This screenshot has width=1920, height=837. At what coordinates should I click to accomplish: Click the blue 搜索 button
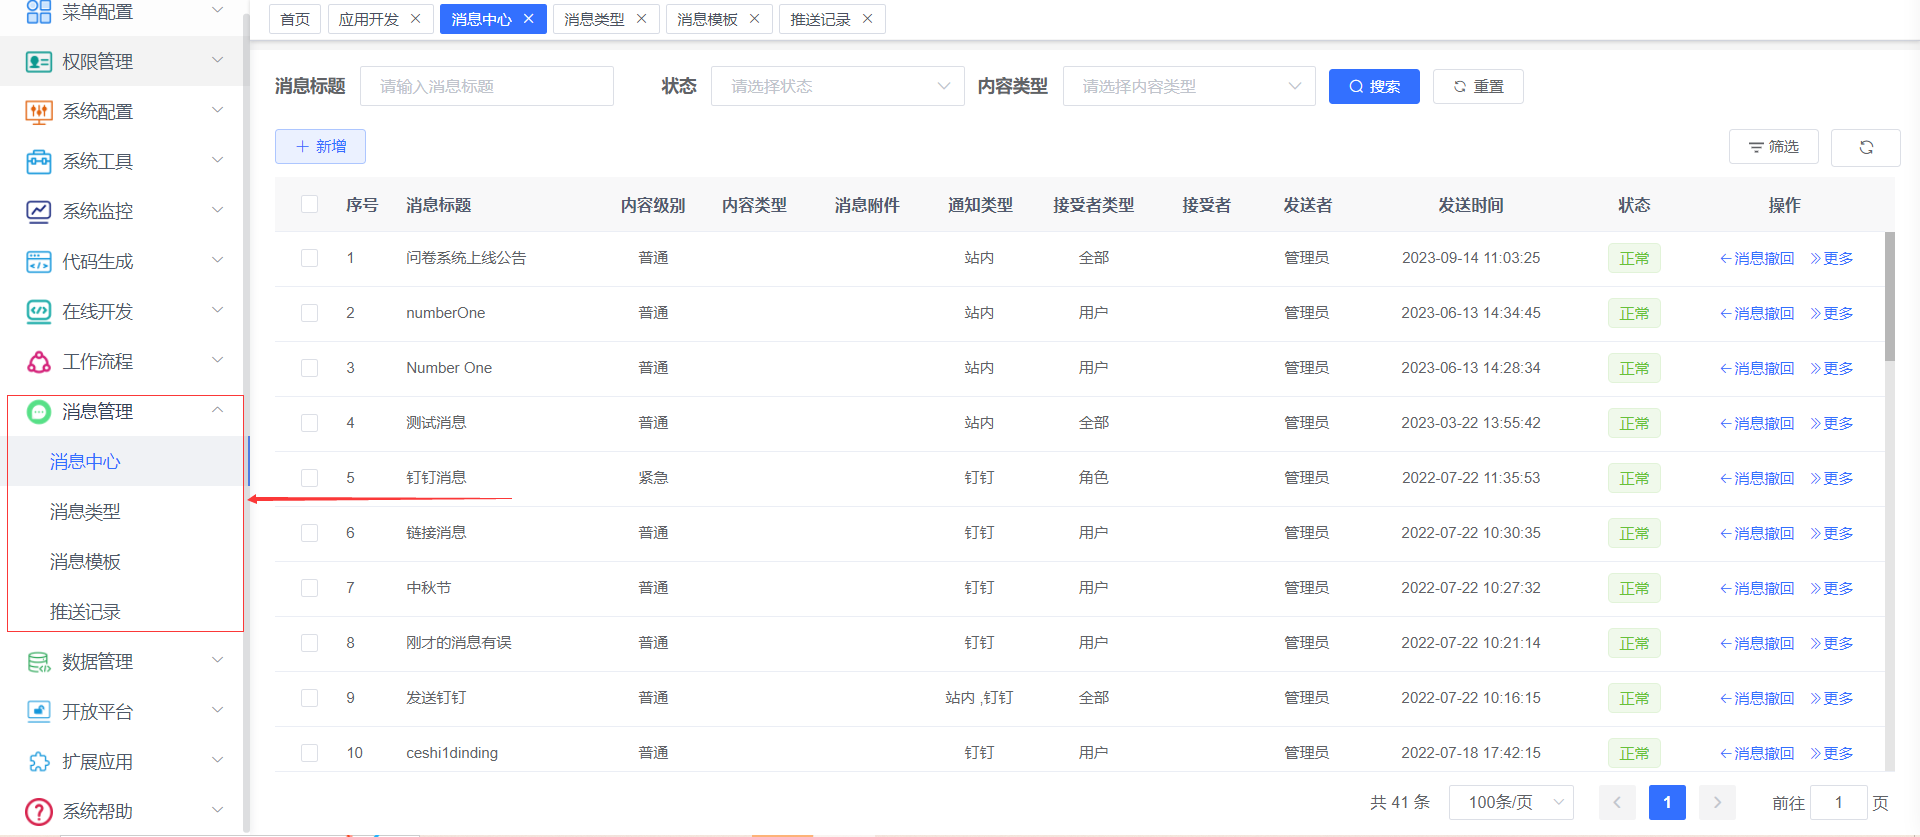1374,86
